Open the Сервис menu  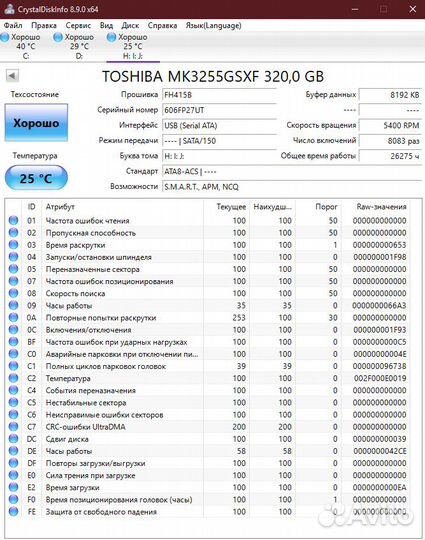[x=78, y=25]
